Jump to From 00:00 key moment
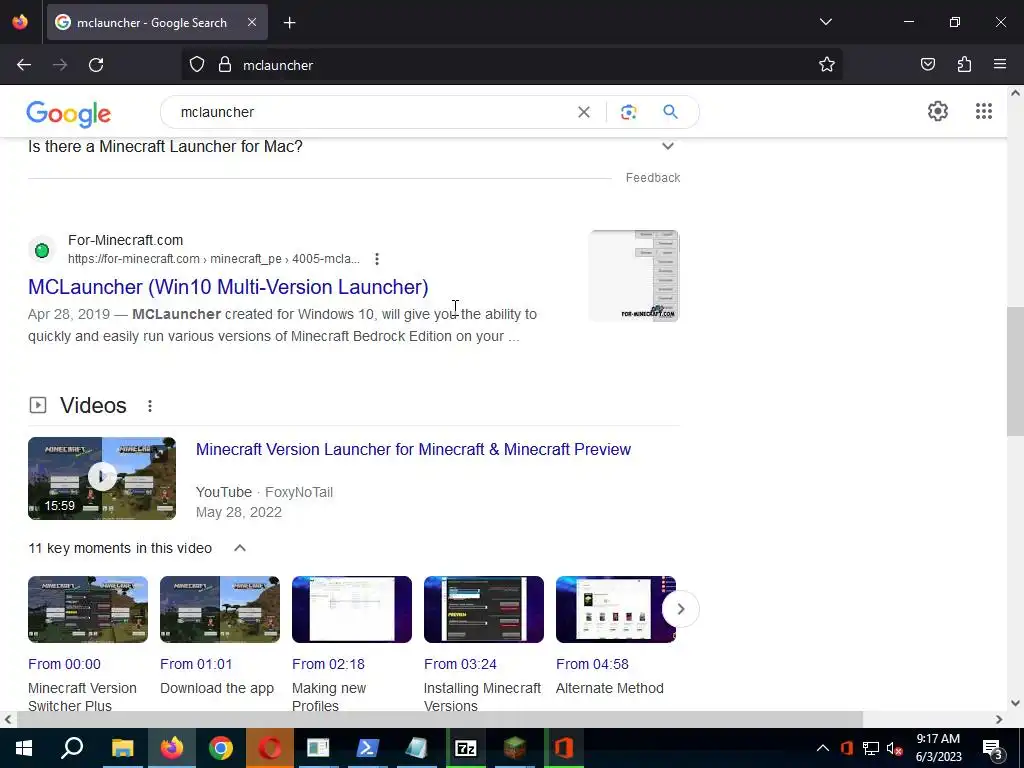The width and height of the screenshot is (1024, 768). click(x=64, y=664)
